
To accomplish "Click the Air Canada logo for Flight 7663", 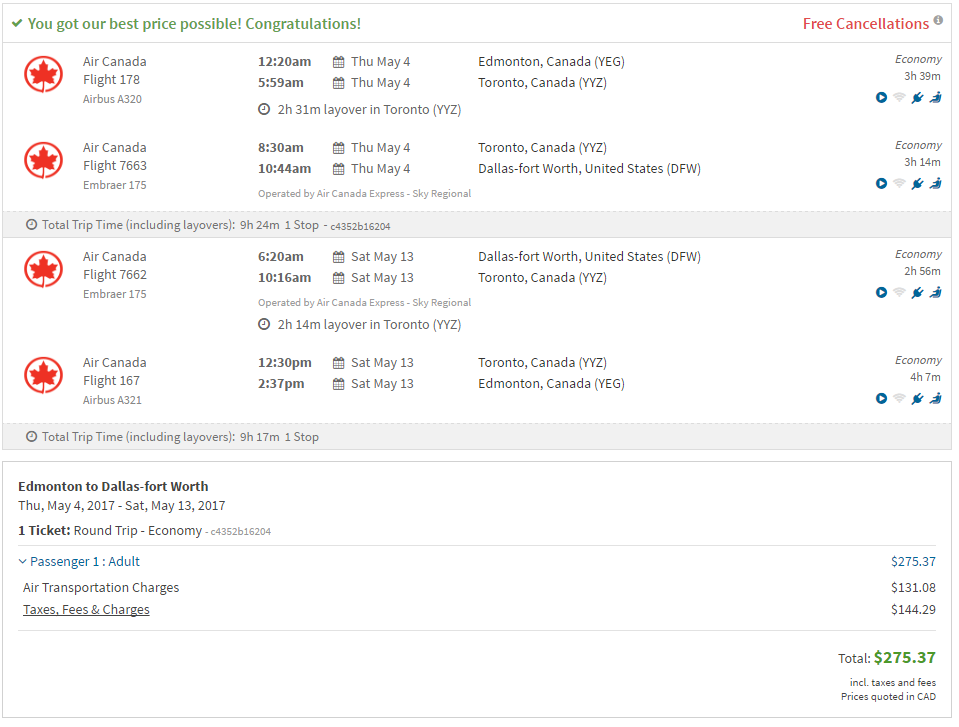I will click(x=43, y=161).
